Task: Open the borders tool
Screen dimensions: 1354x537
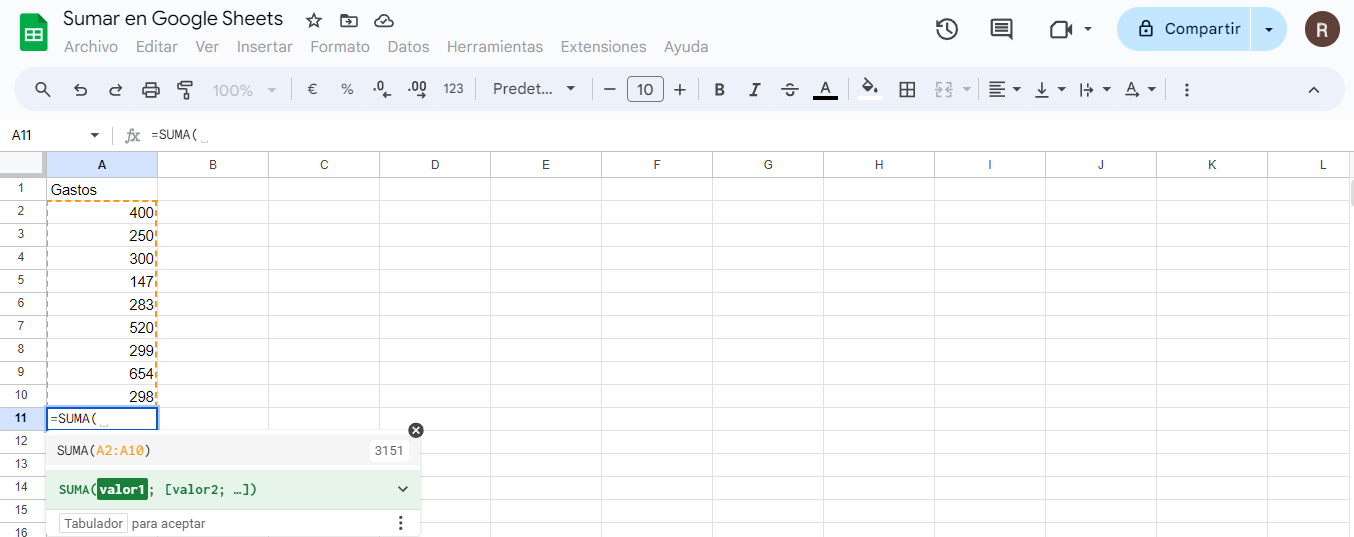Action: point(907,89)
